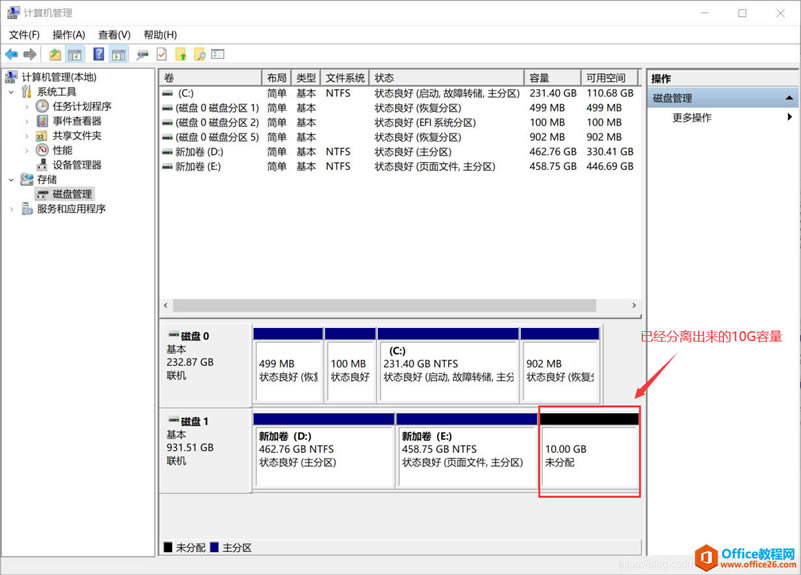Sort by the 可用空间 column header
801x575 pixels.
point(610,78)
